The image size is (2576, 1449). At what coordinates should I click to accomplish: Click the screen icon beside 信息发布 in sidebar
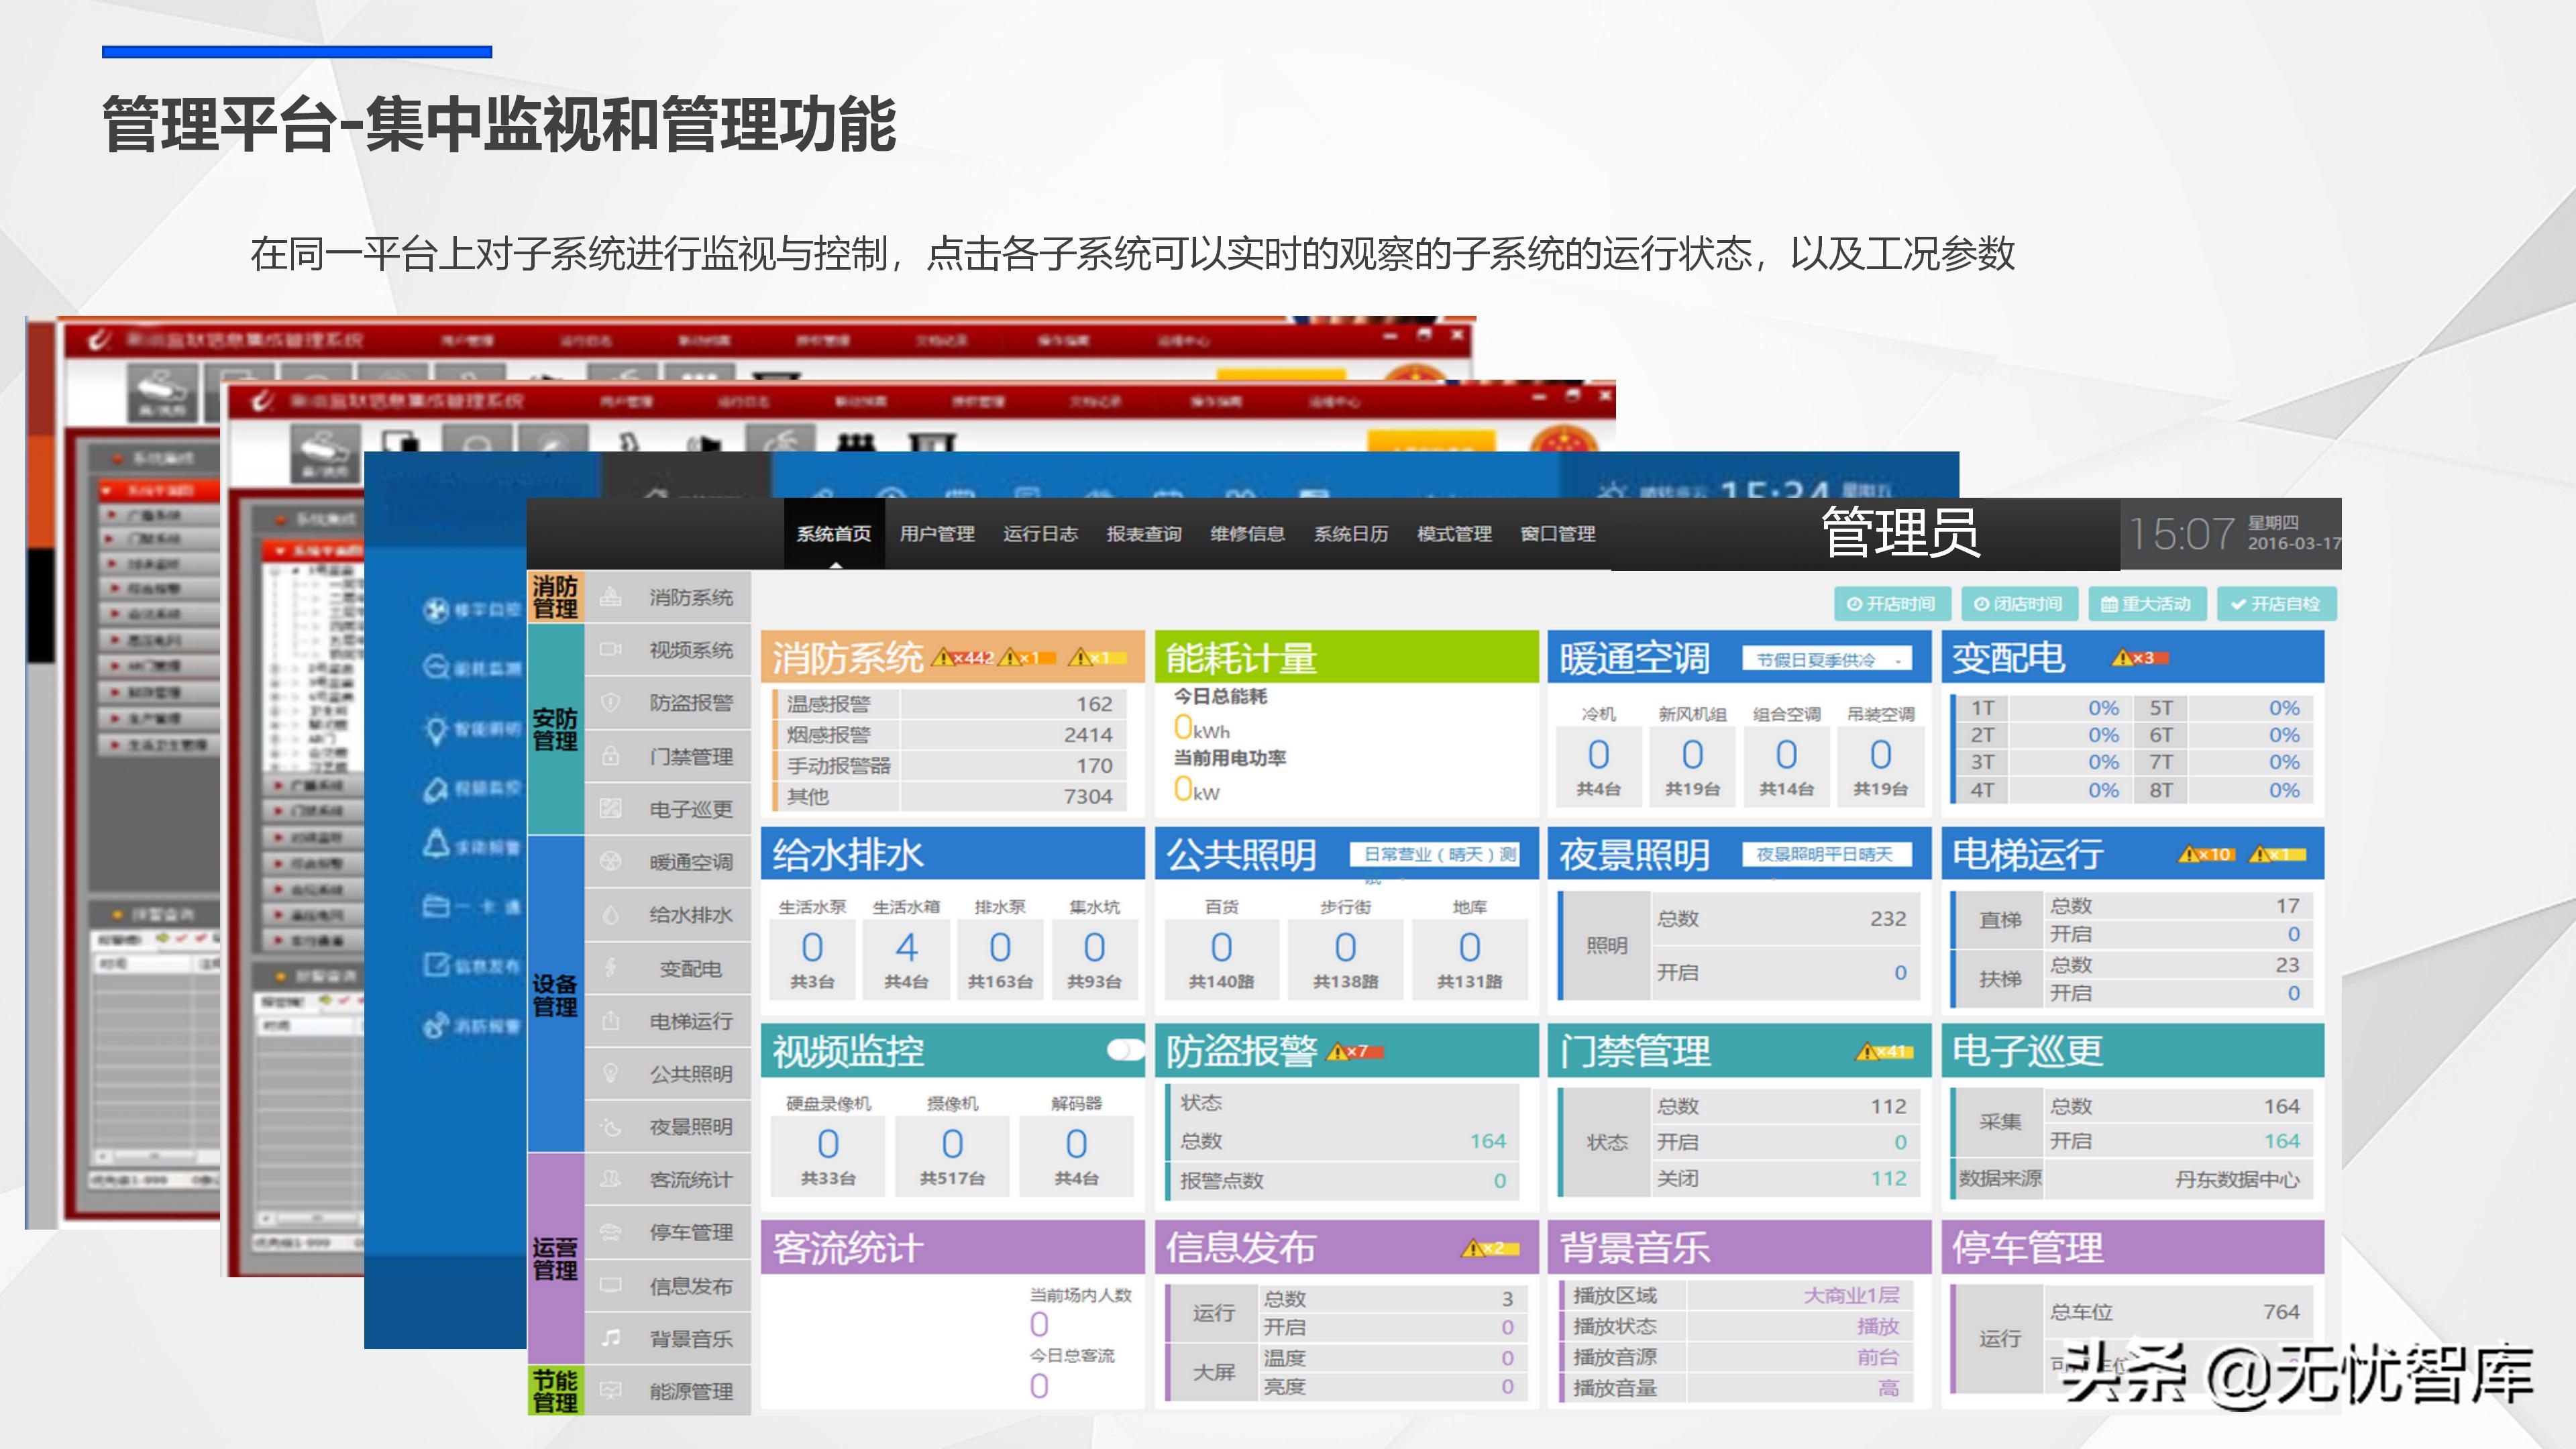click(x=610, y=1285)
